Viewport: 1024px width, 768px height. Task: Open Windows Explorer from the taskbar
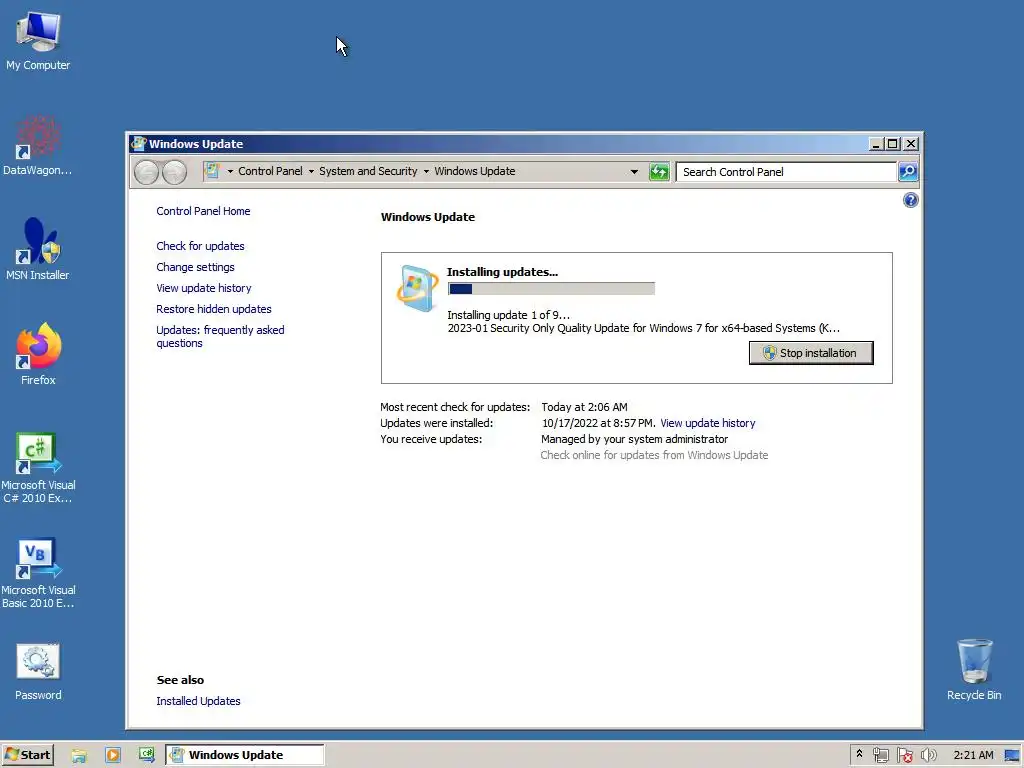(79, 755)
